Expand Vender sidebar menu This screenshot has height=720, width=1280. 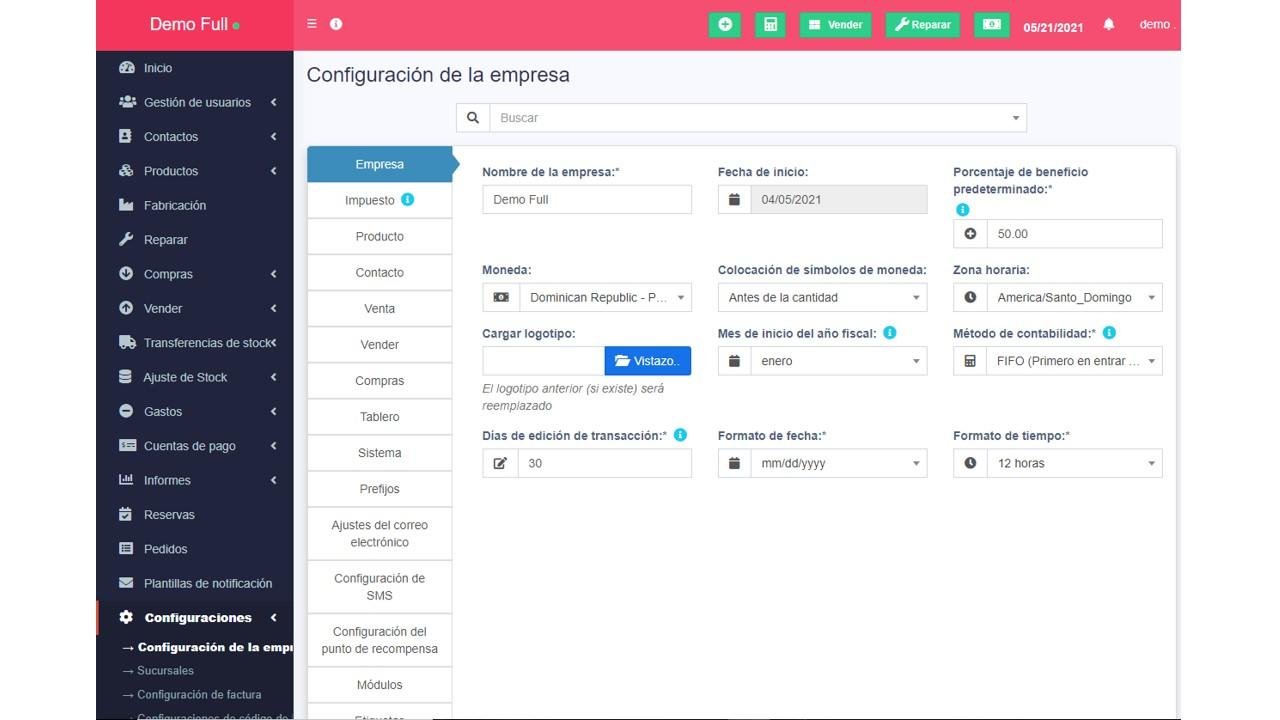[x=195, y=308]
